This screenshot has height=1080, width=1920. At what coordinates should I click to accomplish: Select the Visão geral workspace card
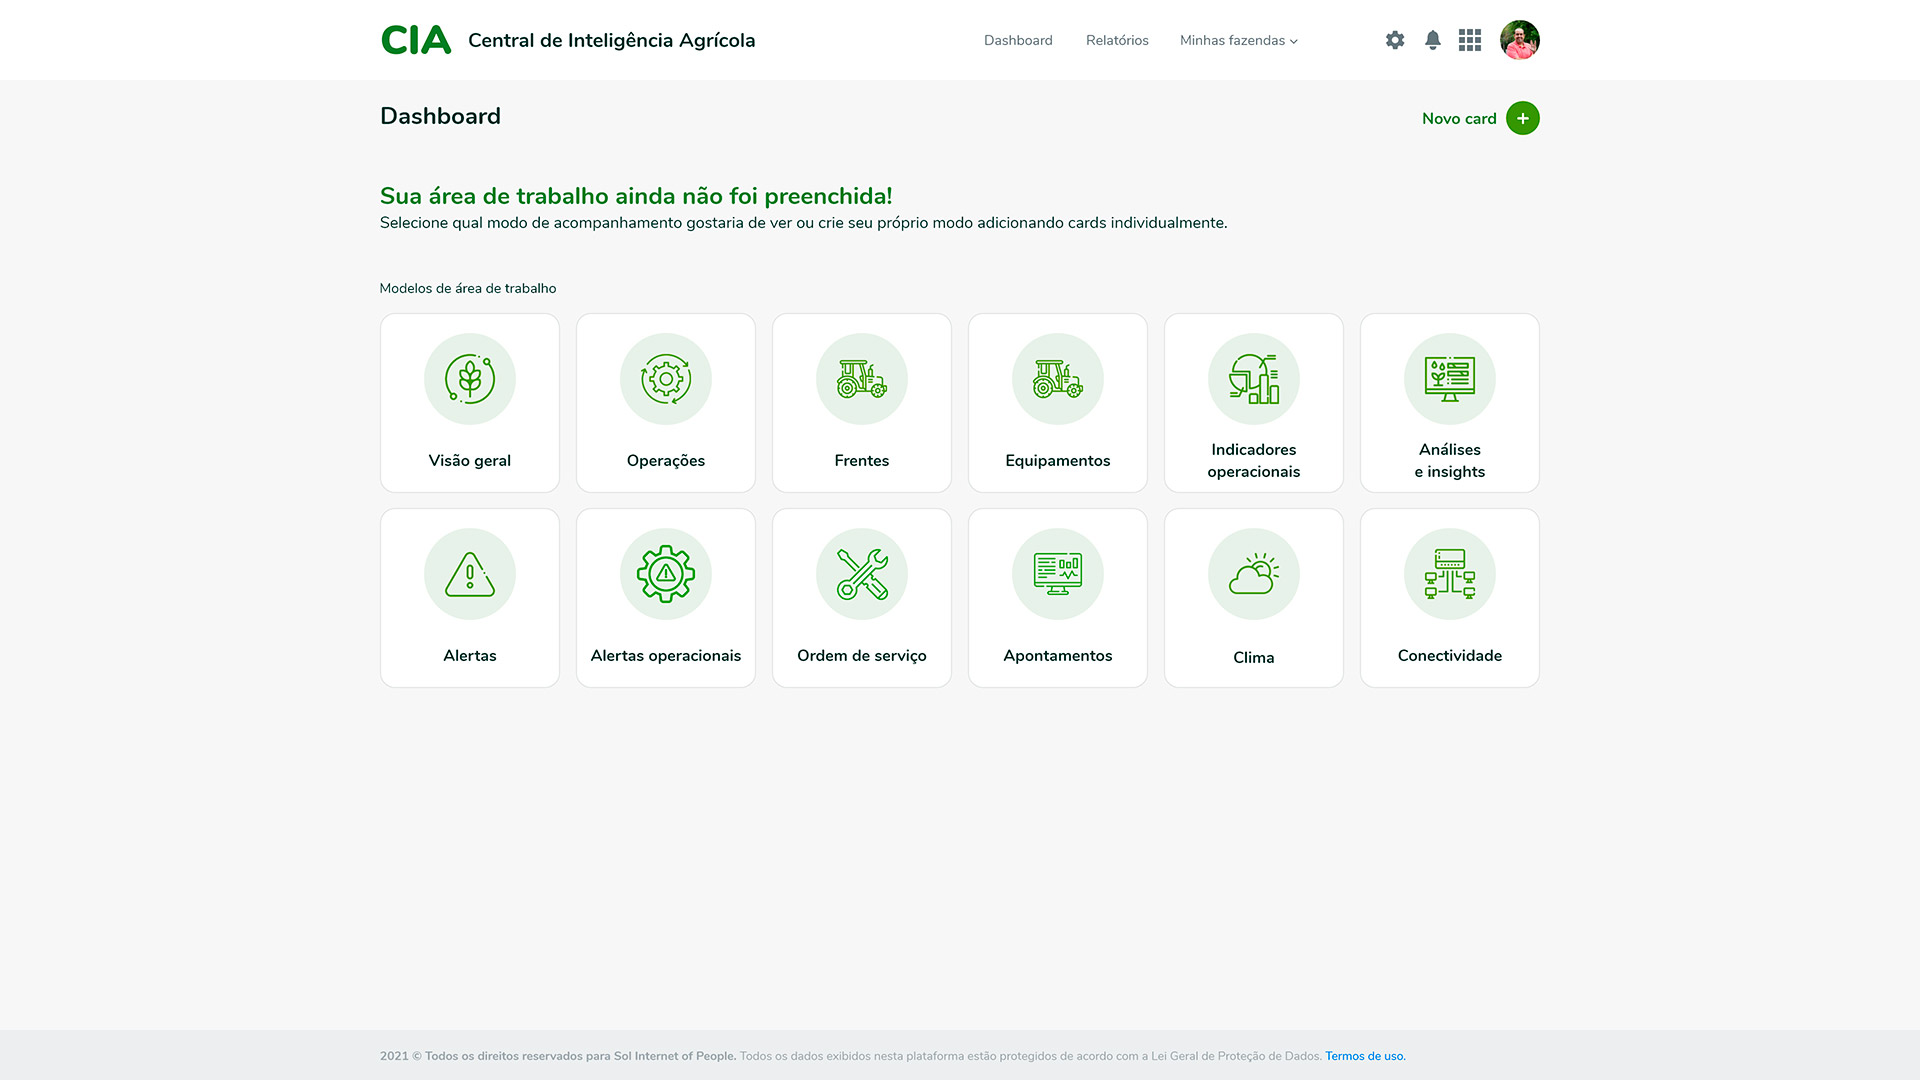469,402
